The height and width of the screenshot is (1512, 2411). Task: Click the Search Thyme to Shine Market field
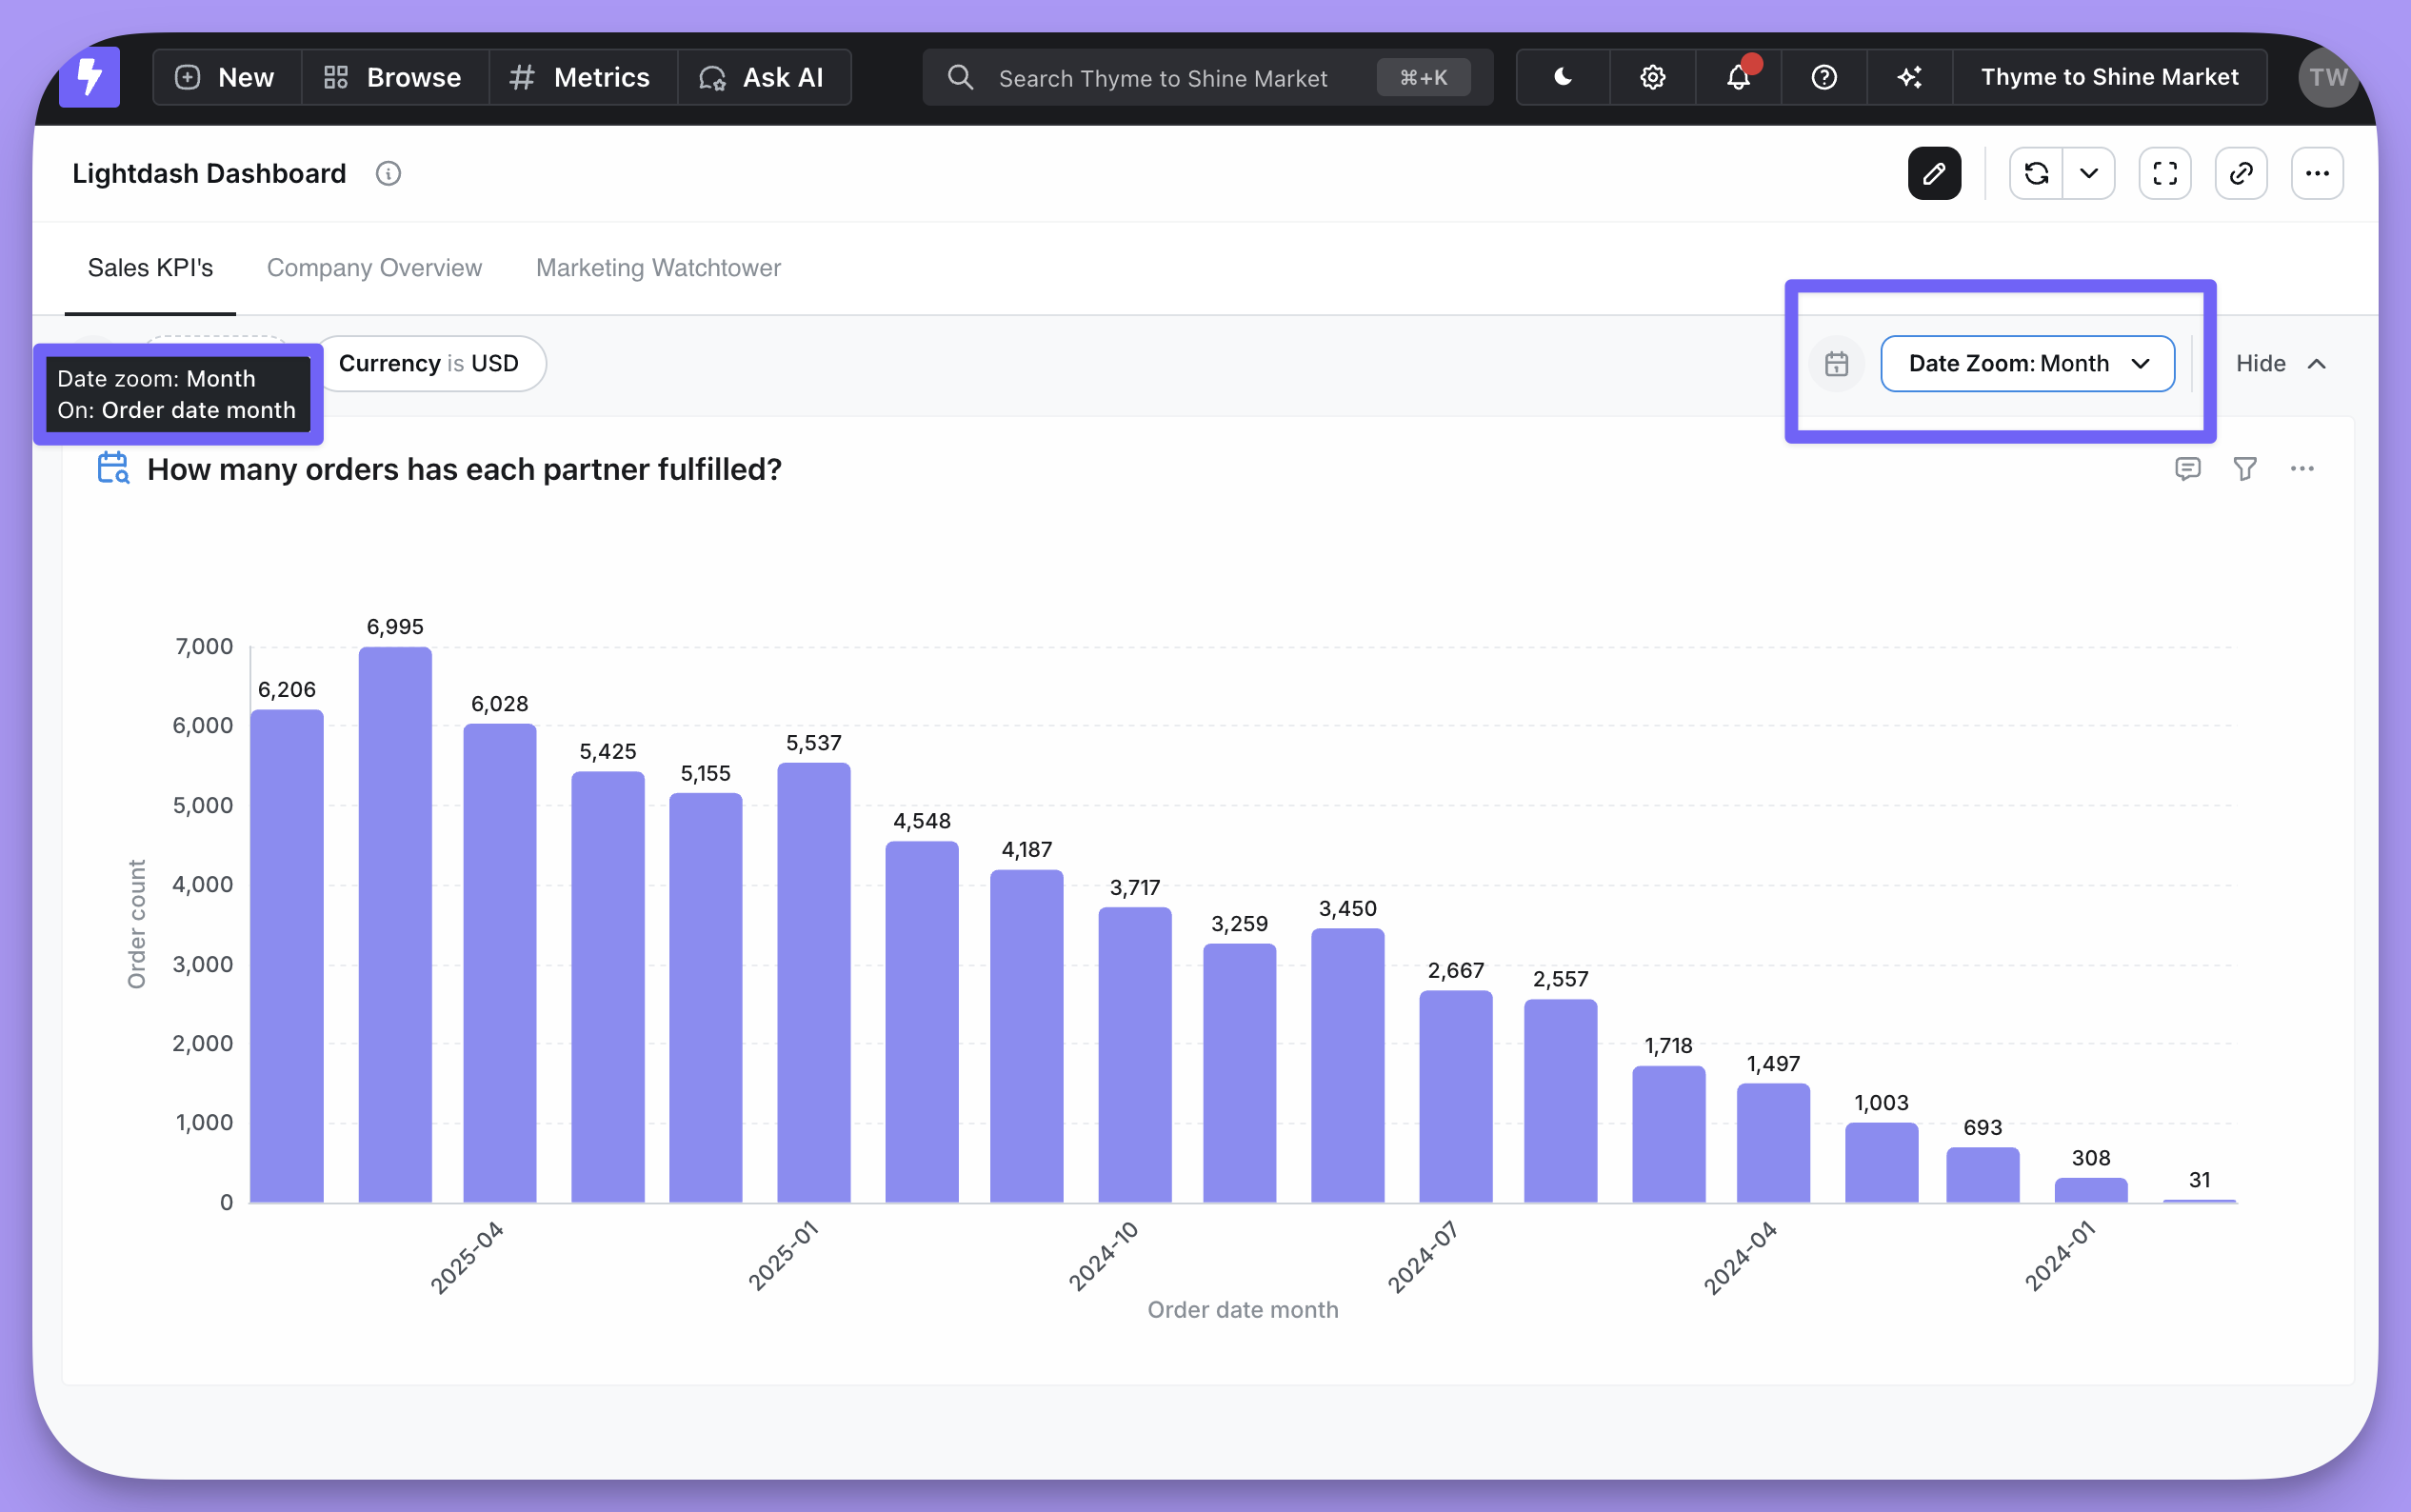(x=1162, y=78)
